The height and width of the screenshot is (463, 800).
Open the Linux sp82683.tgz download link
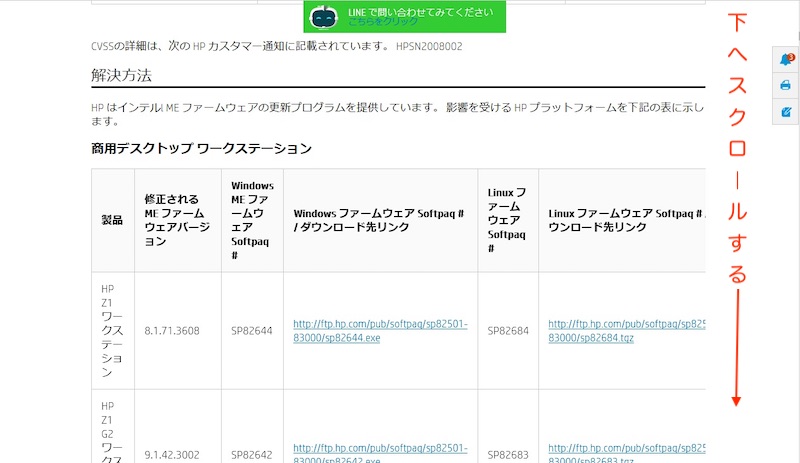pos(627,454)
